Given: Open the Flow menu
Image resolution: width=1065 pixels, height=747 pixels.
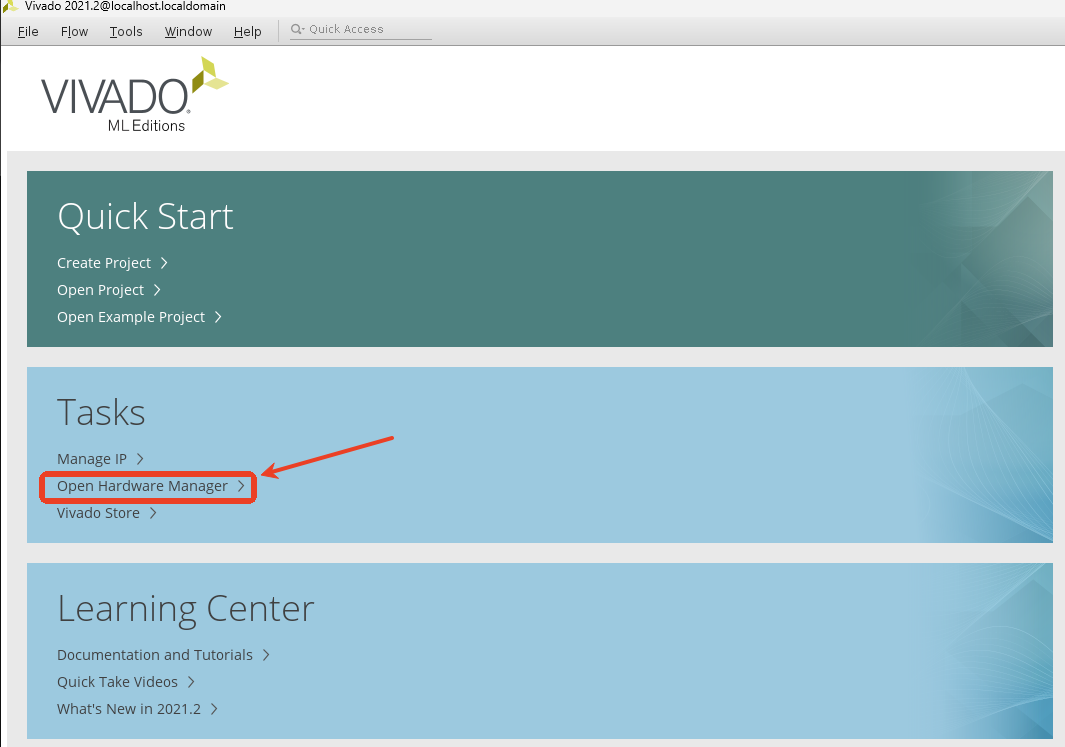Looking at the screenshot, I should [x=74, y=31].
